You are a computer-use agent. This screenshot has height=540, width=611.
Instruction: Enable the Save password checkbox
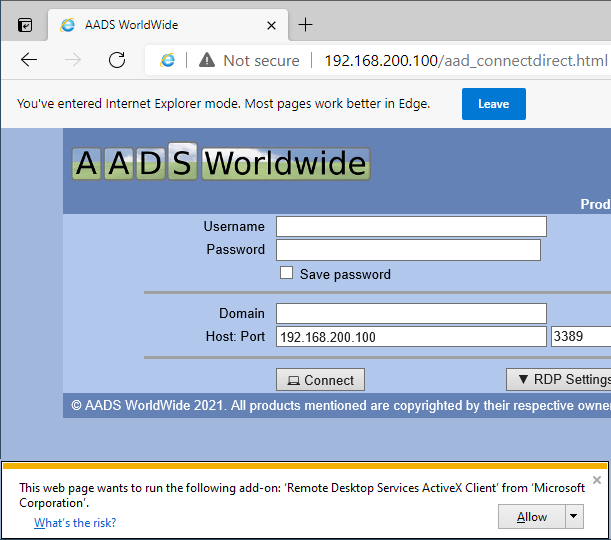(x=287, y=273)
